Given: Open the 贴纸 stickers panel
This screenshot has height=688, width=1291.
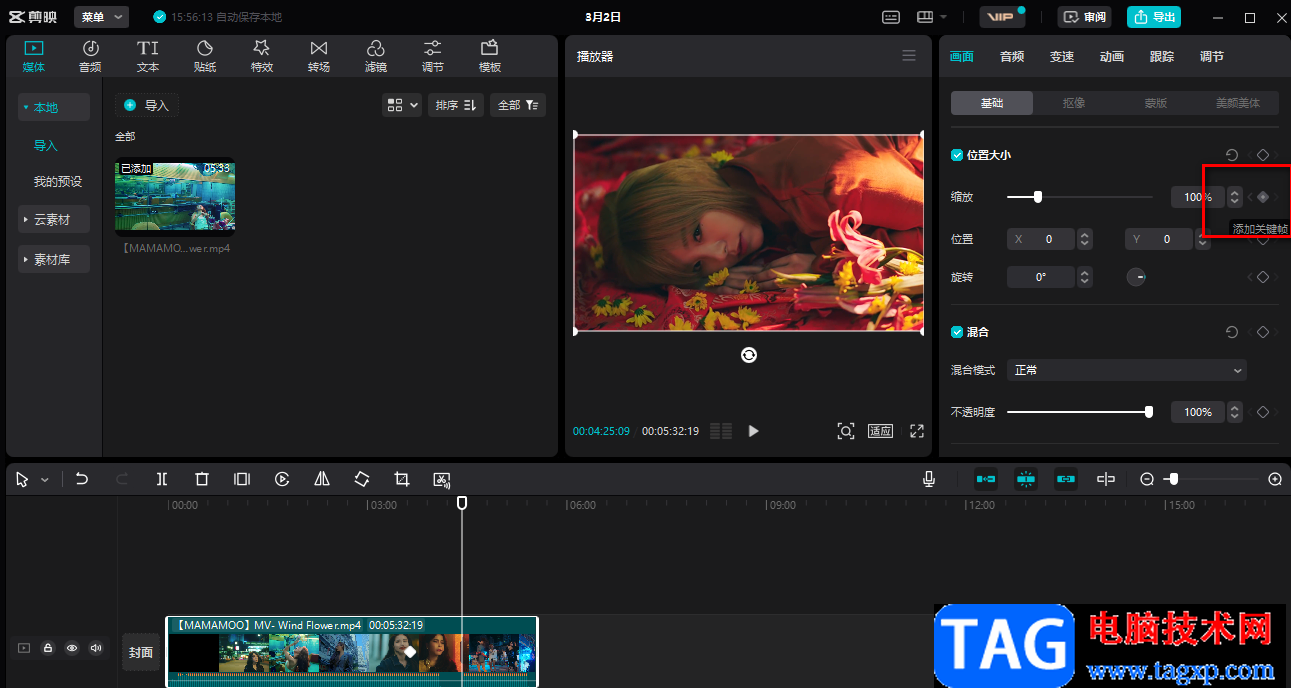Looking at the screenshot, I should pyautogui.click(x=205, y=56).
